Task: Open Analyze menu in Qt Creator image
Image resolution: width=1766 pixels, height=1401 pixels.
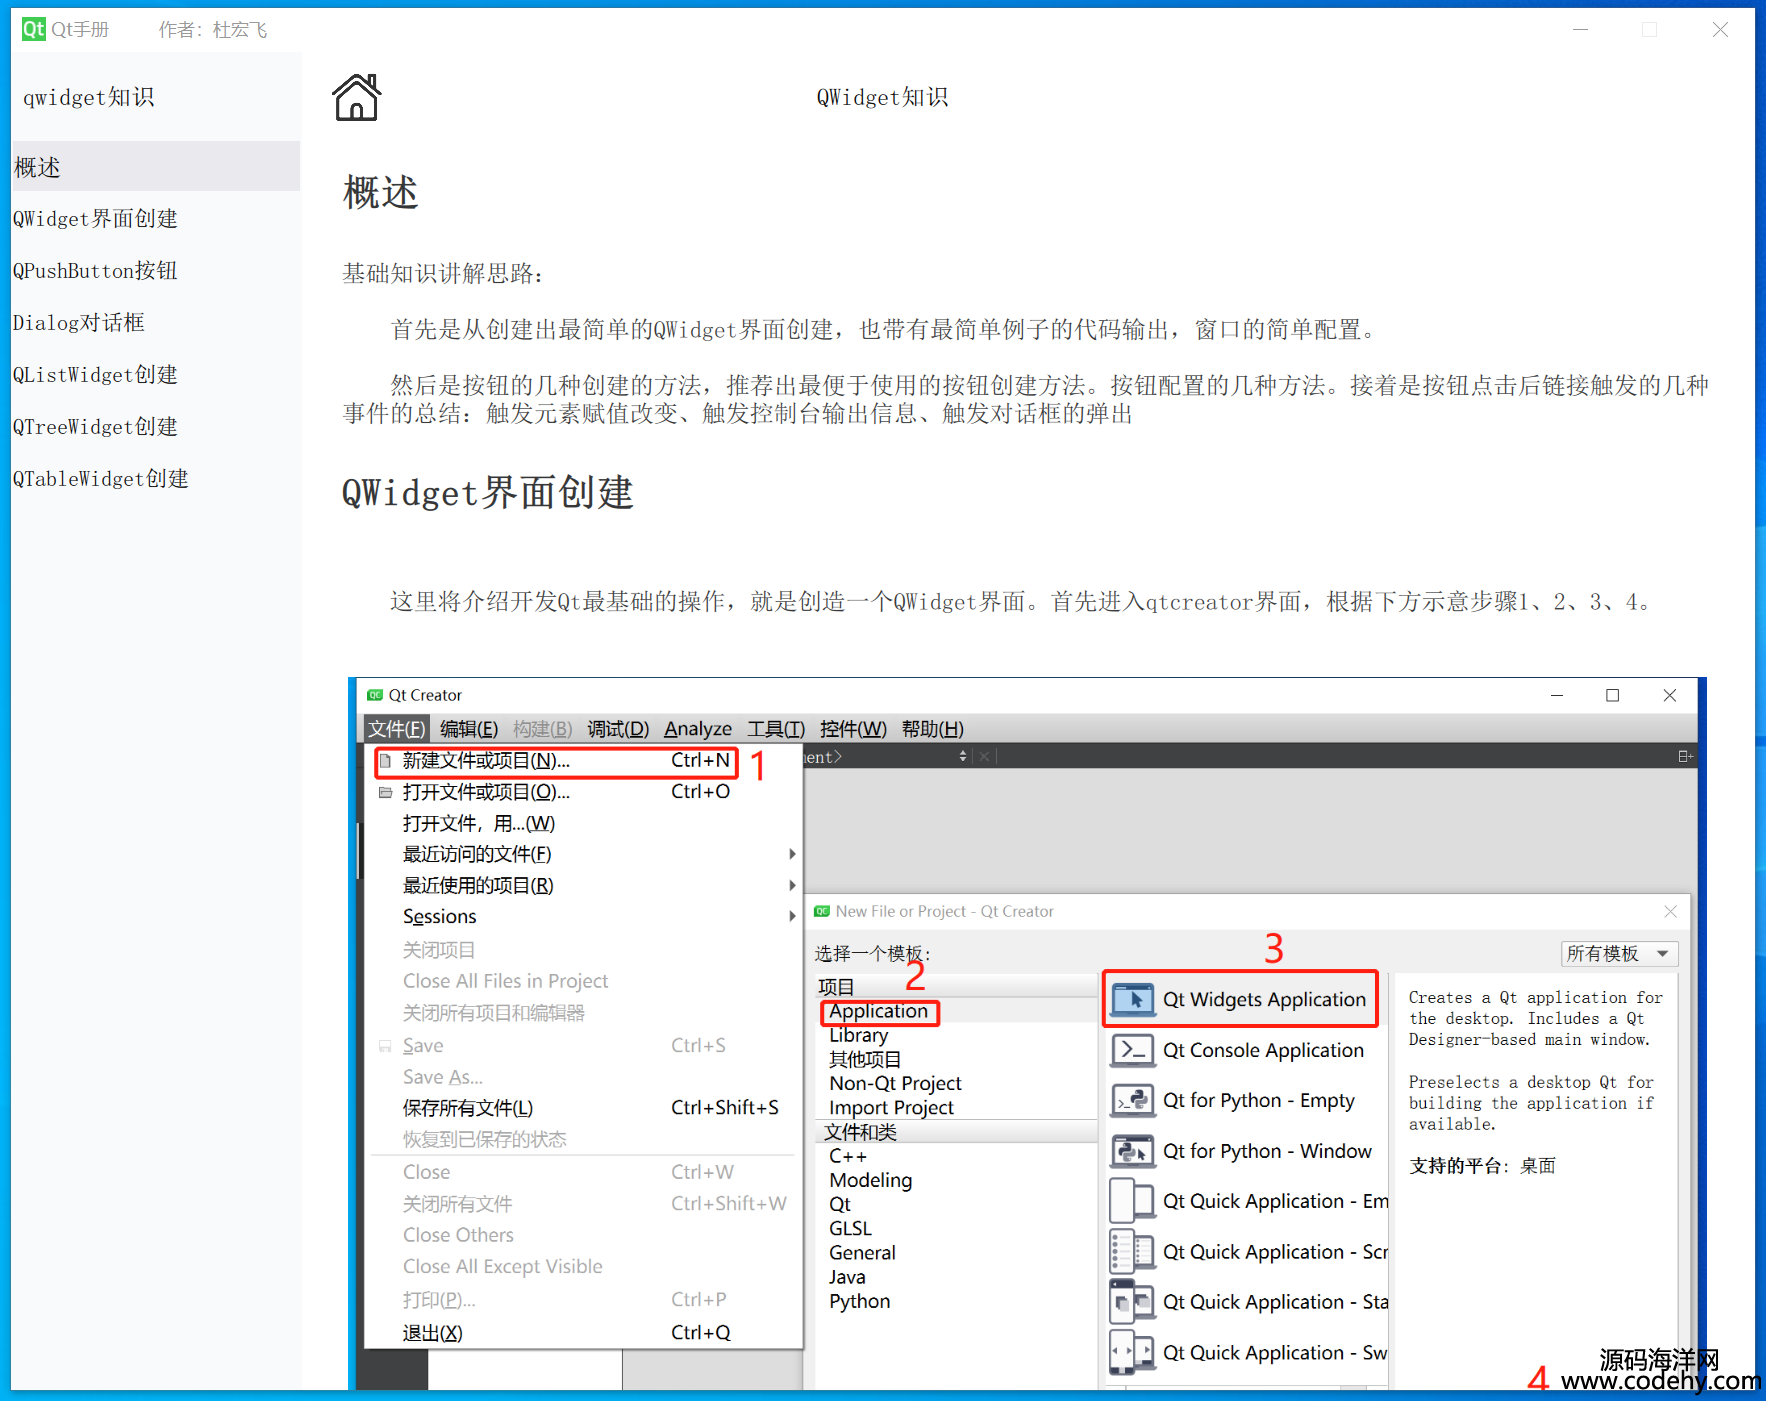Action: tap(698, 728)
